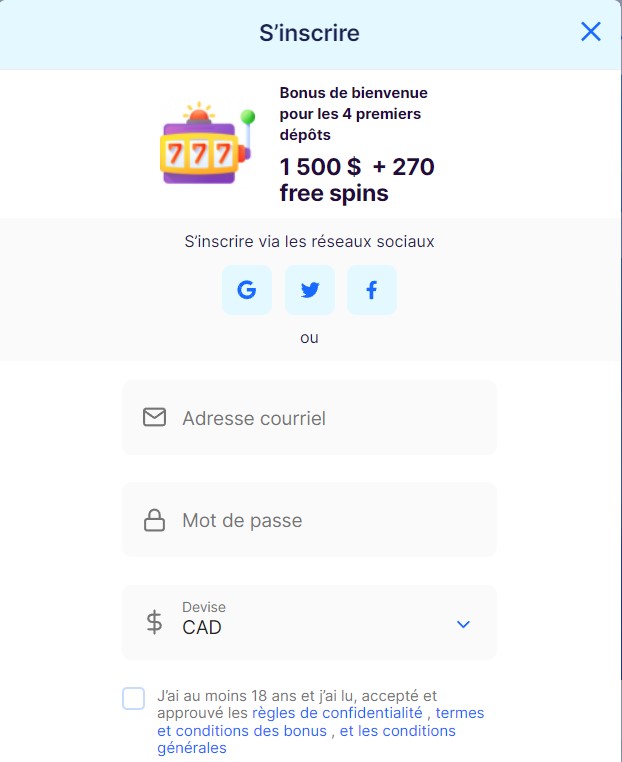The height and width of the screenshot is (762, 622).
Task: Sign up with the Facebook icon
Action: click(372, 291)
